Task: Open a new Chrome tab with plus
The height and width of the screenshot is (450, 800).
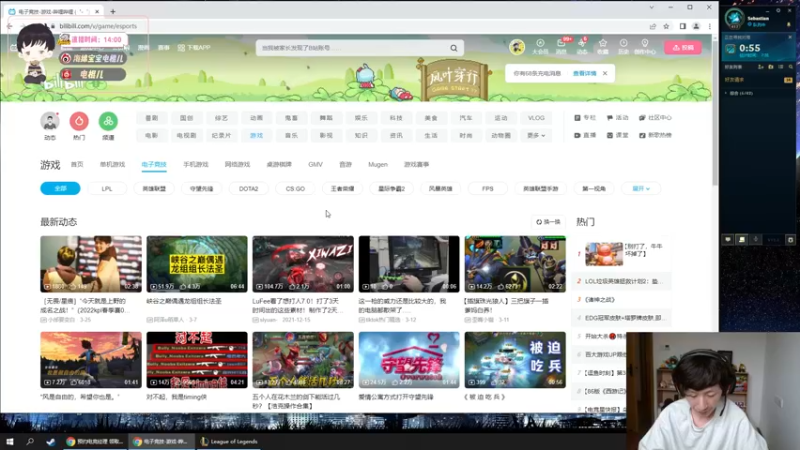Action: (x=113, y=11)
